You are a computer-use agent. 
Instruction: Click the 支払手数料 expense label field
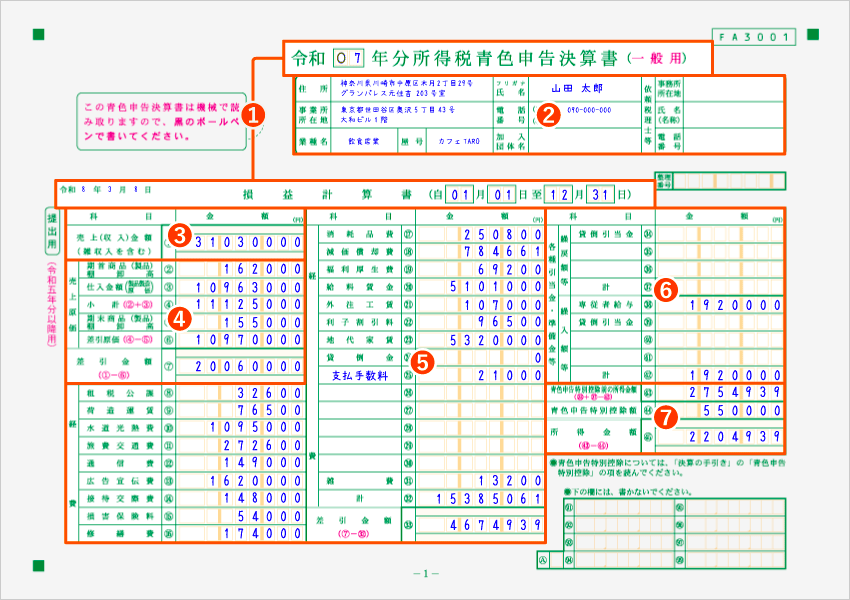[357, 375]
